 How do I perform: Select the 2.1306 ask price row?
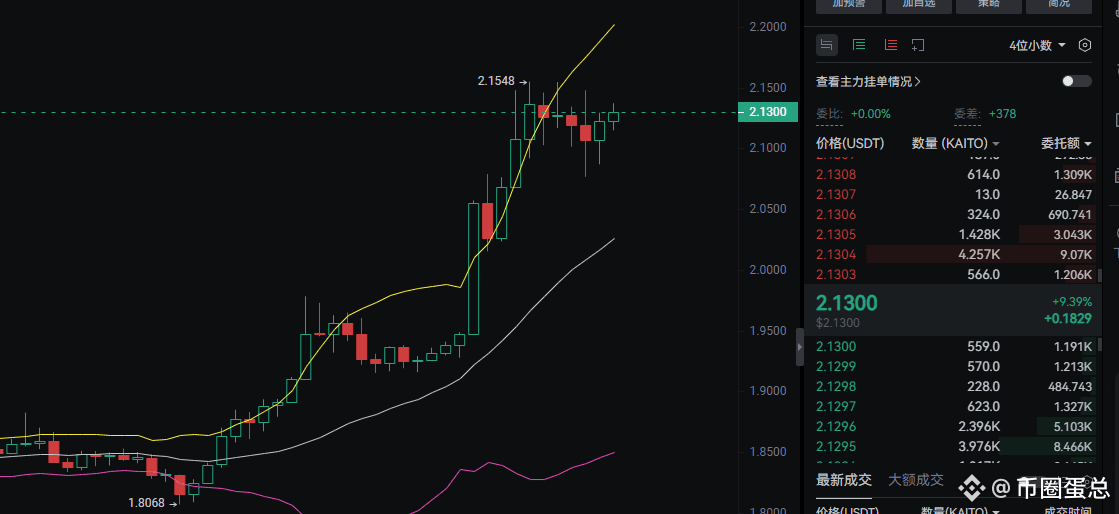[x=953, y=214]
